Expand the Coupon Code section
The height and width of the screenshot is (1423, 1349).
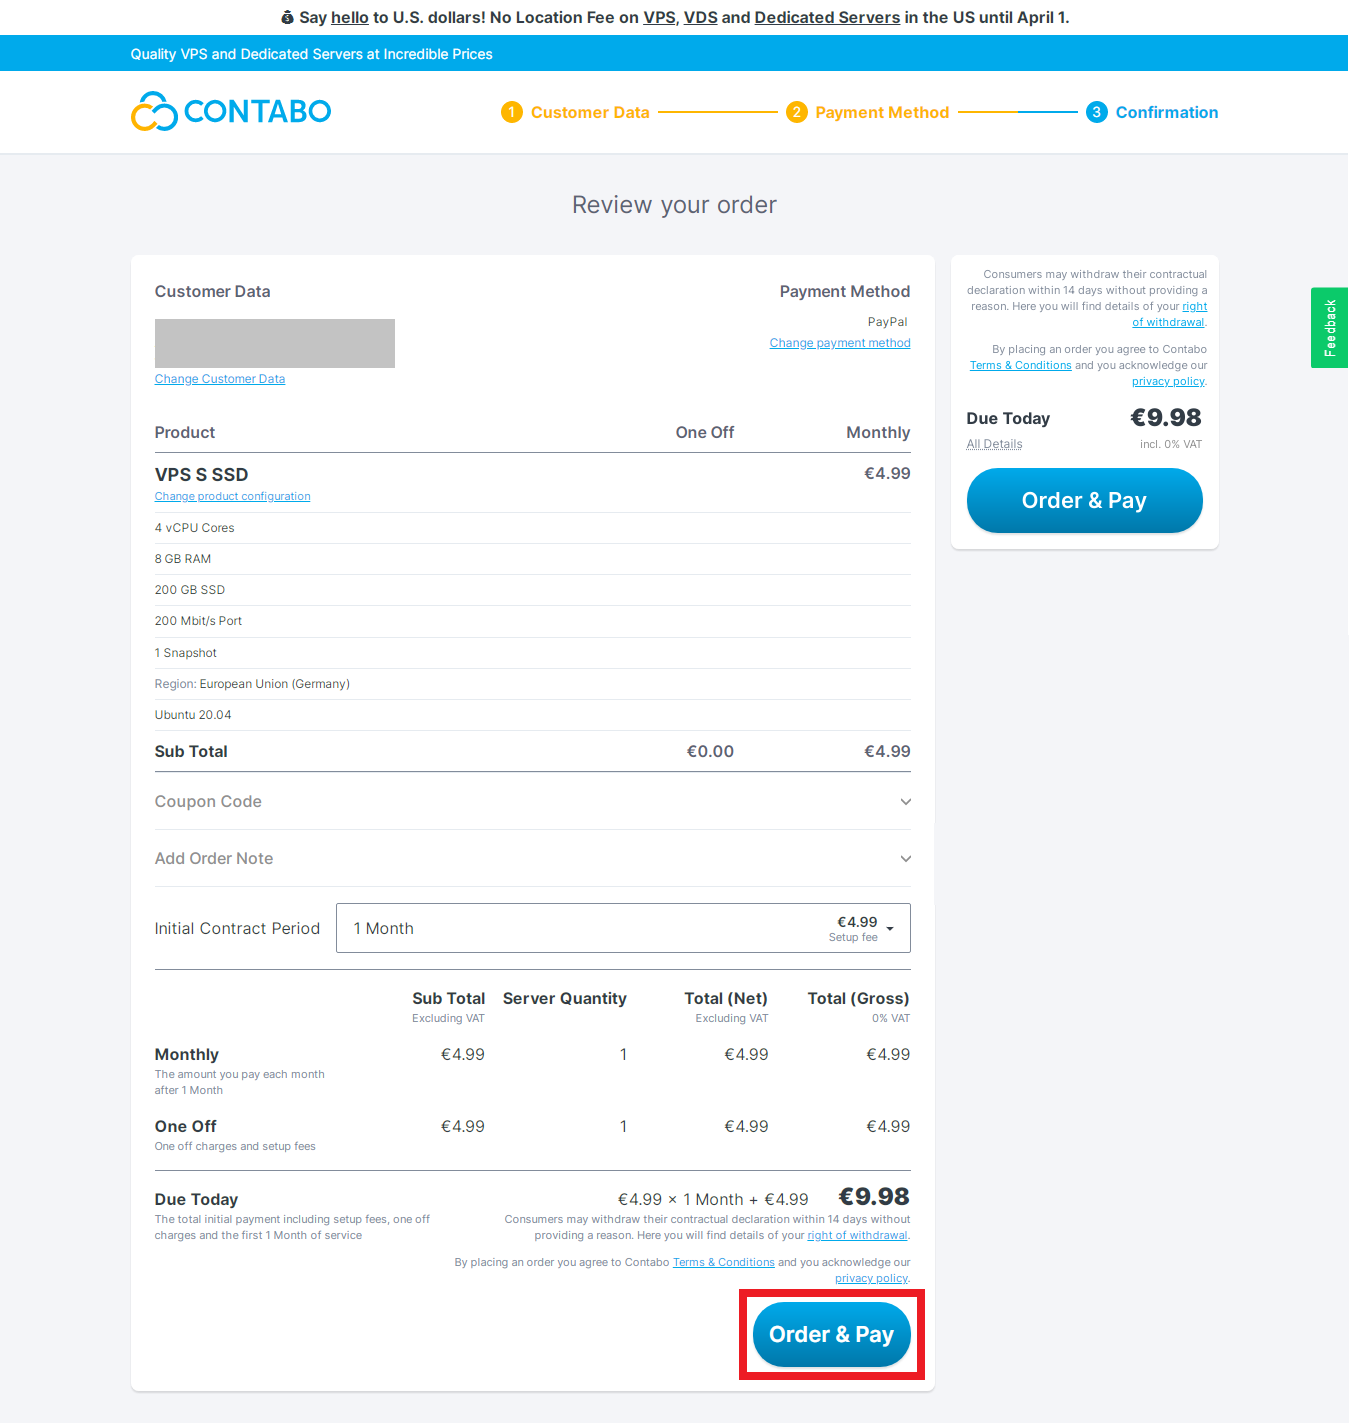pyautogui.click(x=533, y=801)
